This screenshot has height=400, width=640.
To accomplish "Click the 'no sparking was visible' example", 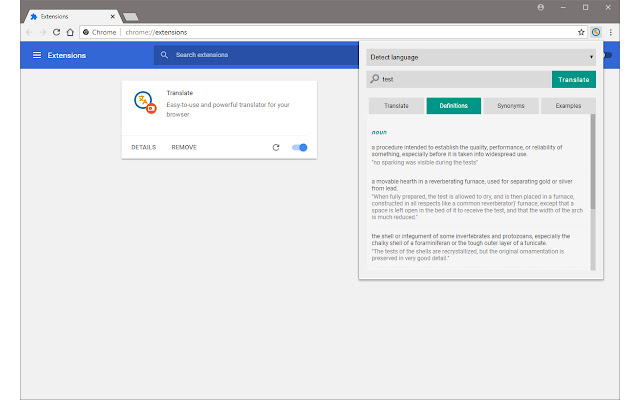I will tap(424, 162).
